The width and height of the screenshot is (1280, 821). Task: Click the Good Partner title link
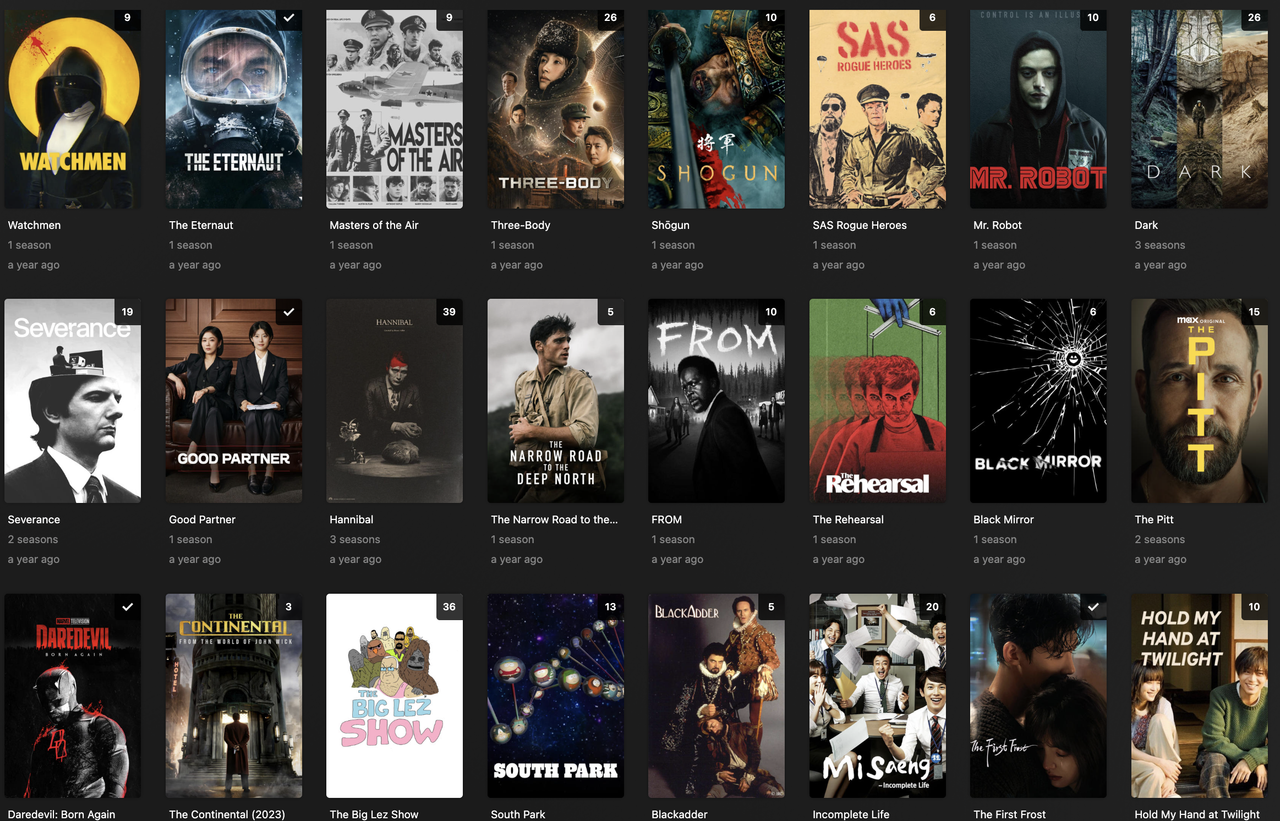pyautogui.click(x=202, y=520)
